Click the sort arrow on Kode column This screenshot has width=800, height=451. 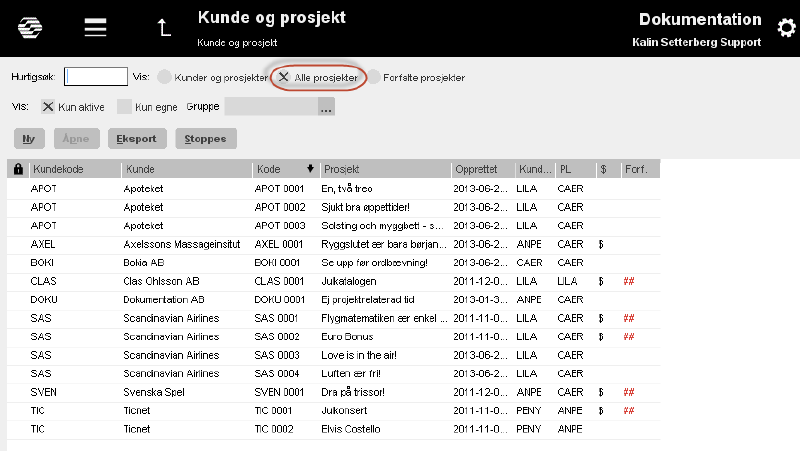tap(310, 169)
